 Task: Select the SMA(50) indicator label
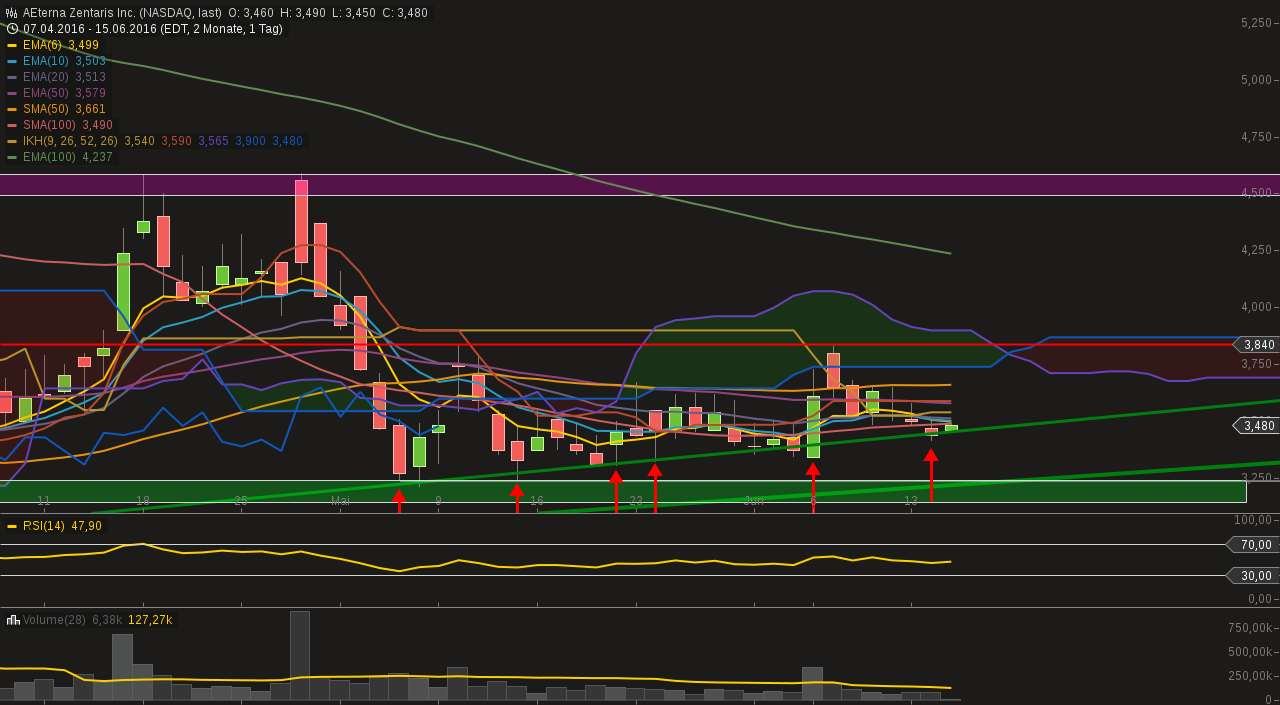(44, 109)
